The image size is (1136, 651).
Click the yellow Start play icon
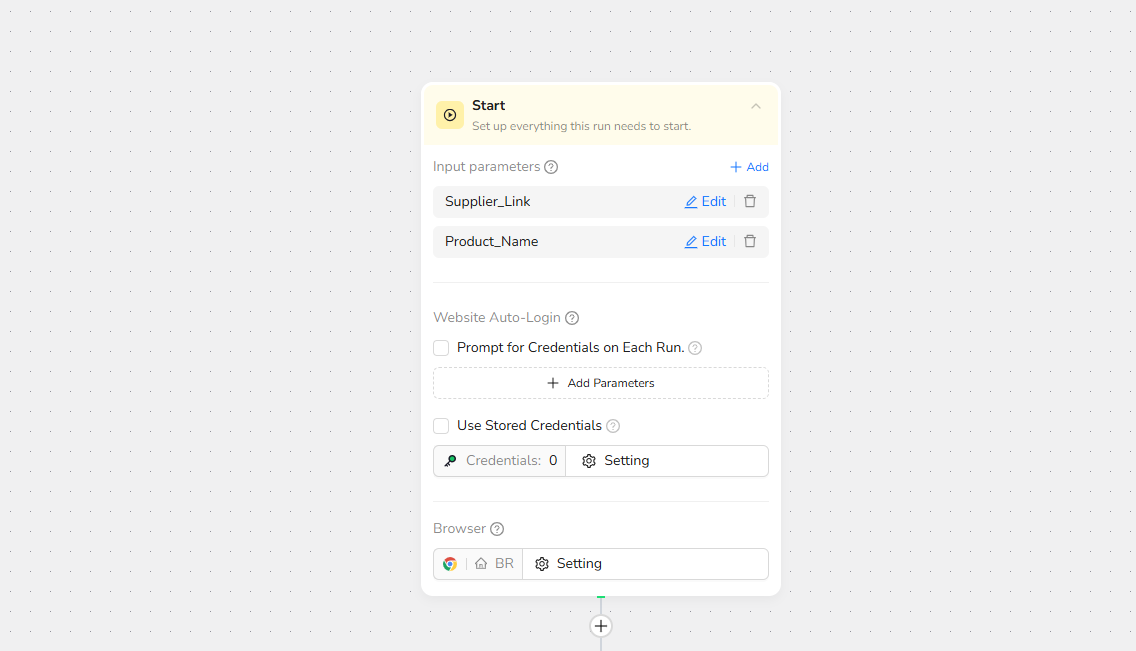pyautogui.click(x=450, y=115)
